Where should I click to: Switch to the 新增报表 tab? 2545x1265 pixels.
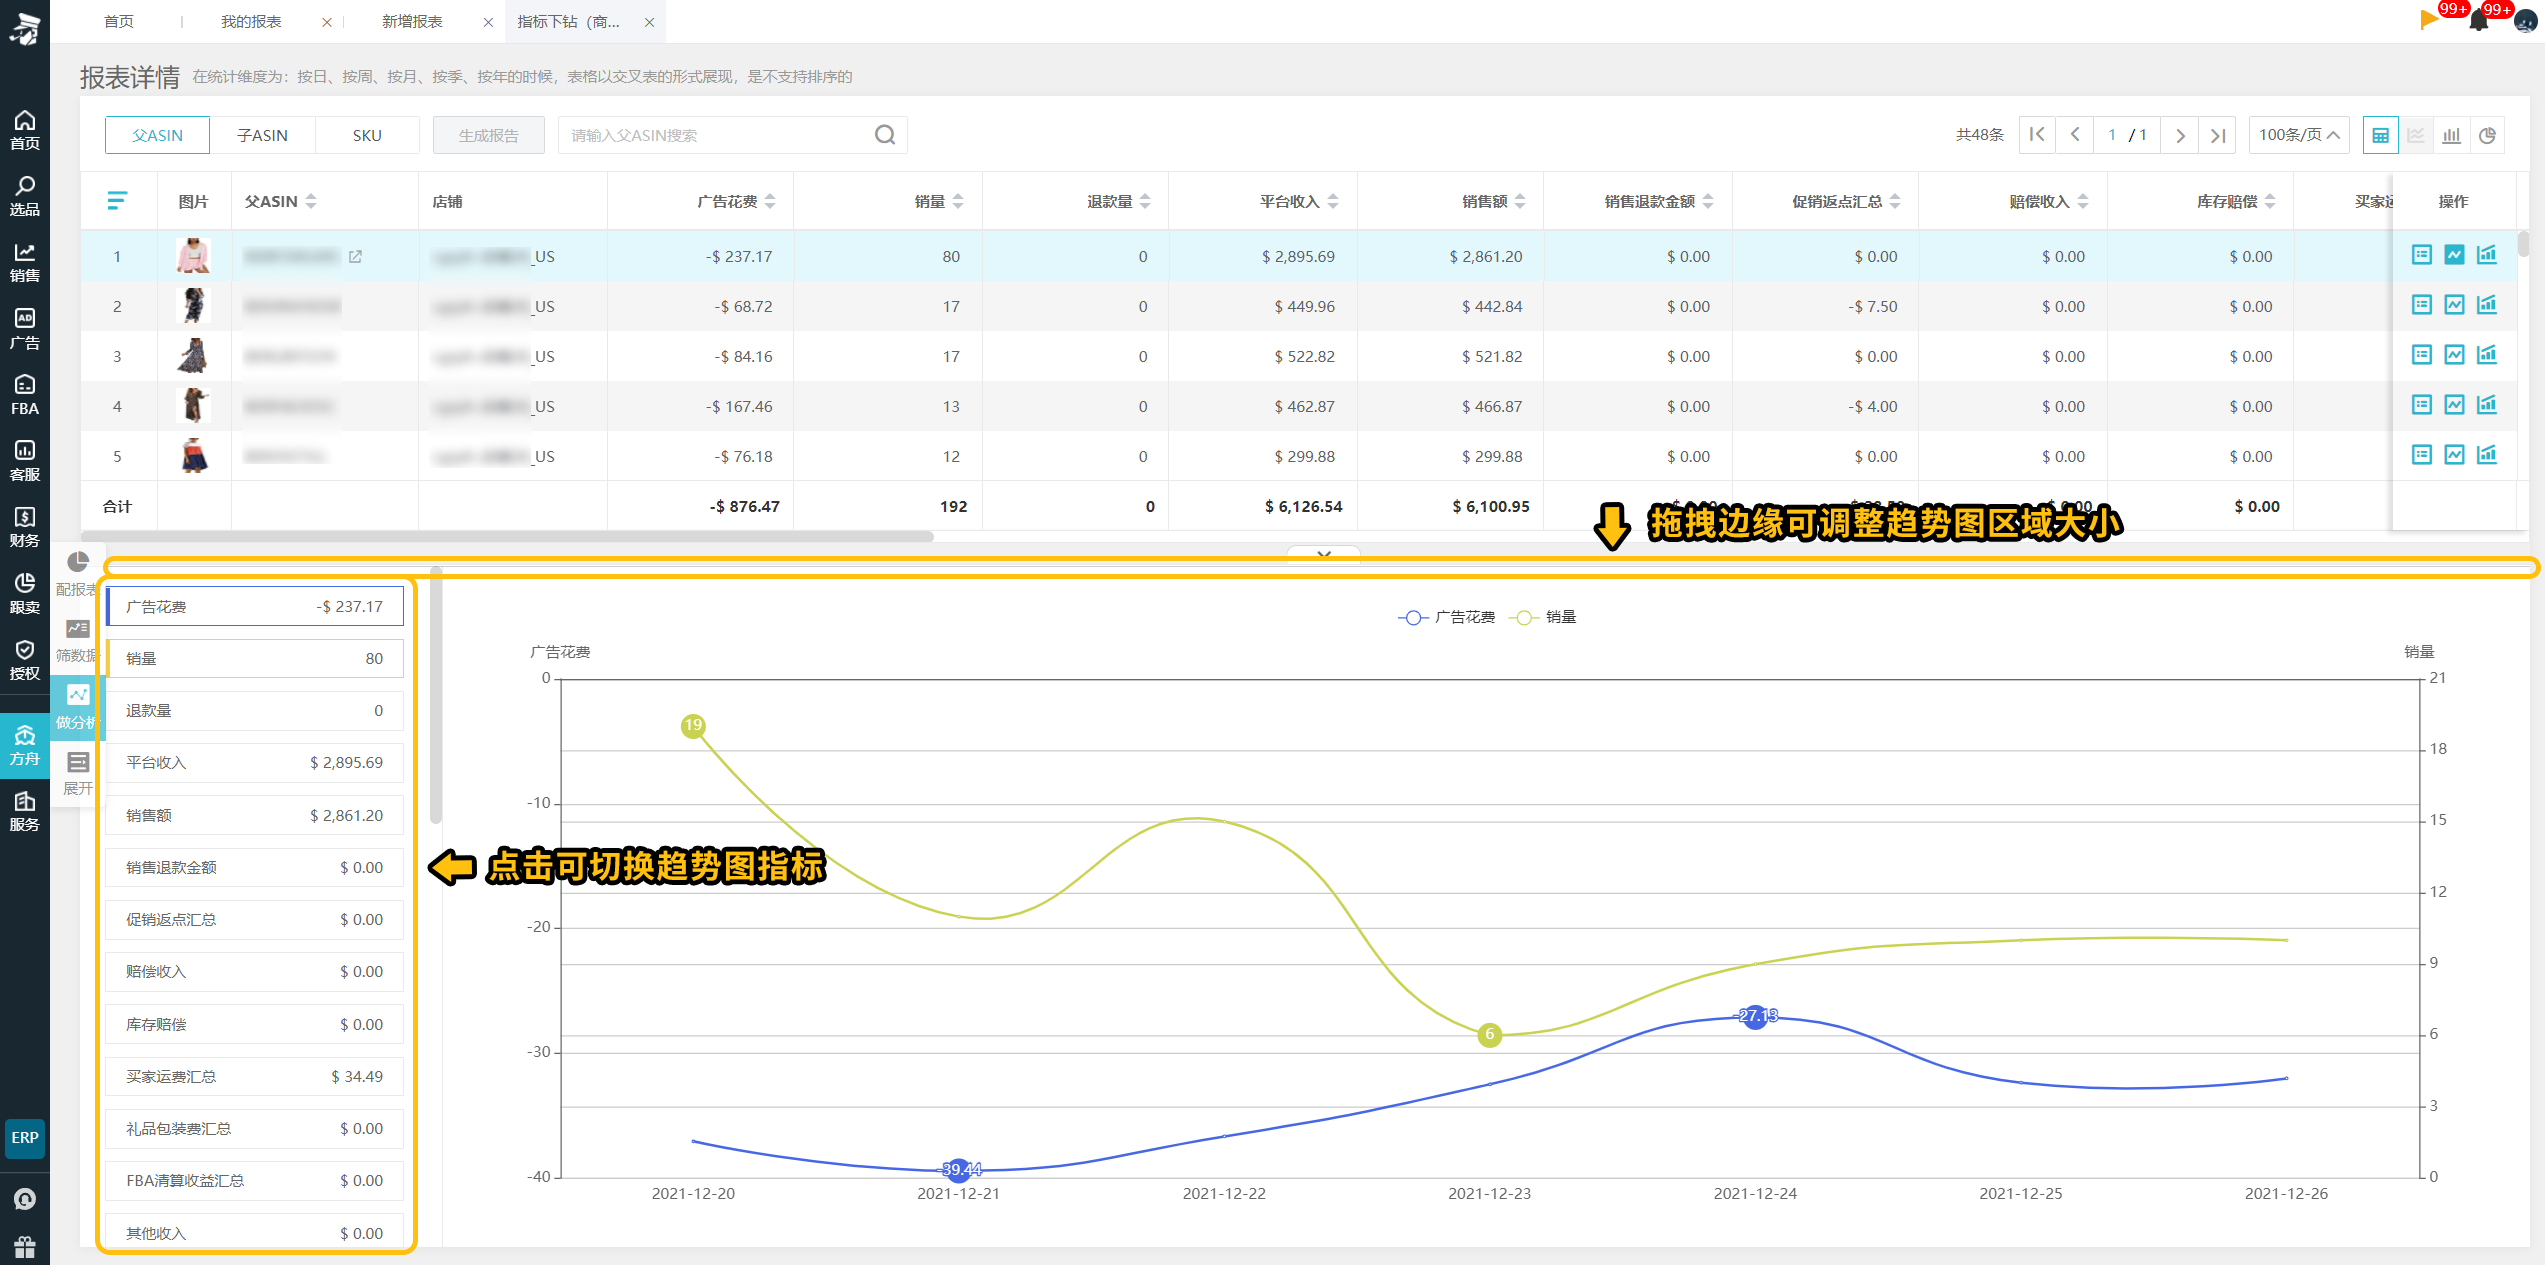click(x=412, y=21)
